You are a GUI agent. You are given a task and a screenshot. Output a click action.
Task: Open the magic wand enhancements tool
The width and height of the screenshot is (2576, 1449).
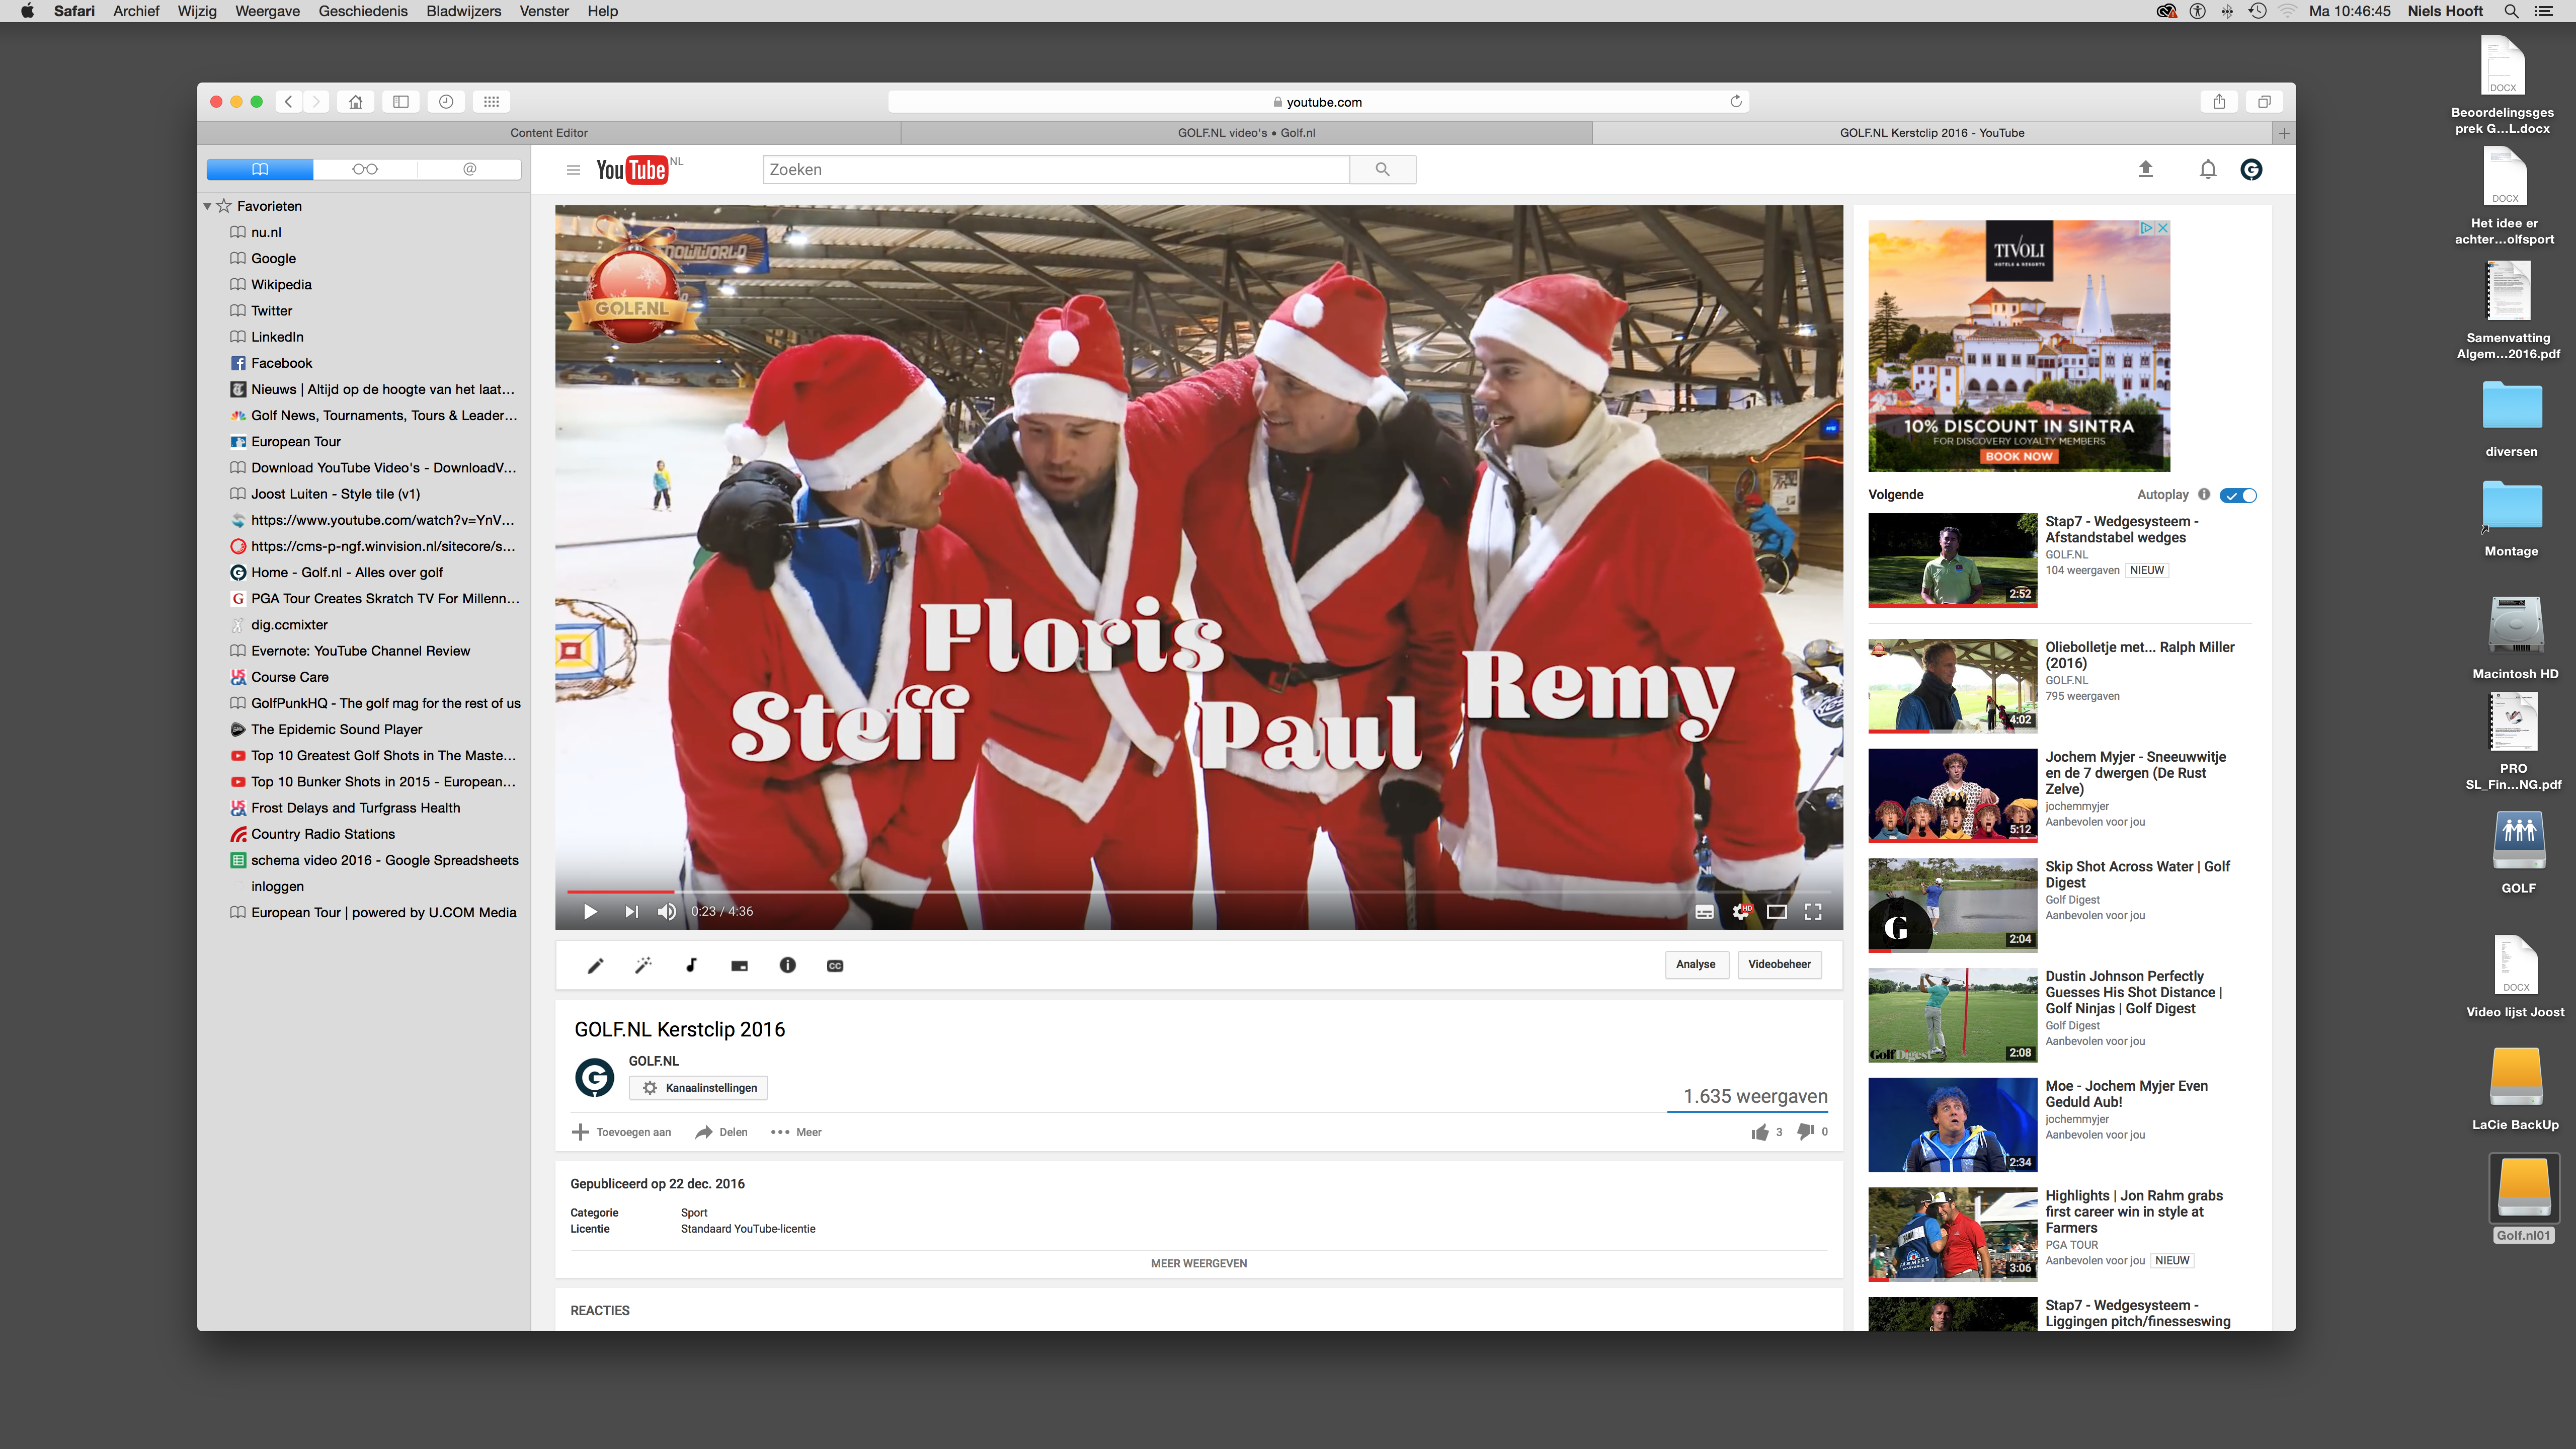643,965
